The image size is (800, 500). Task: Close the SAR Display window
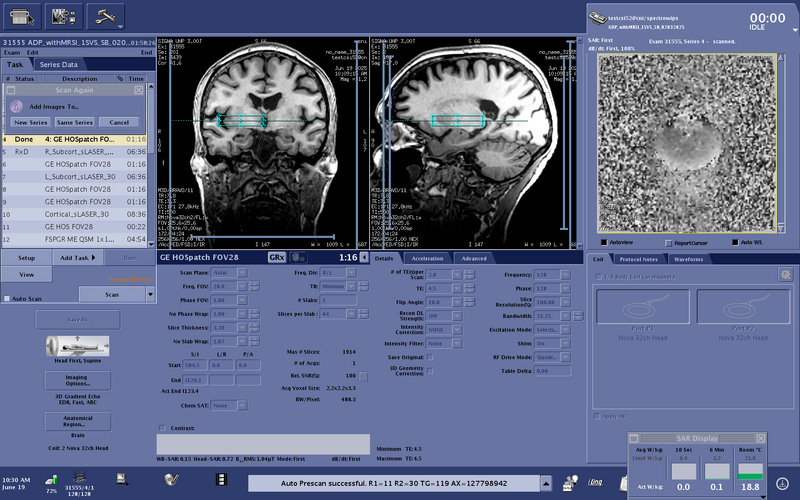click(760, 438)
